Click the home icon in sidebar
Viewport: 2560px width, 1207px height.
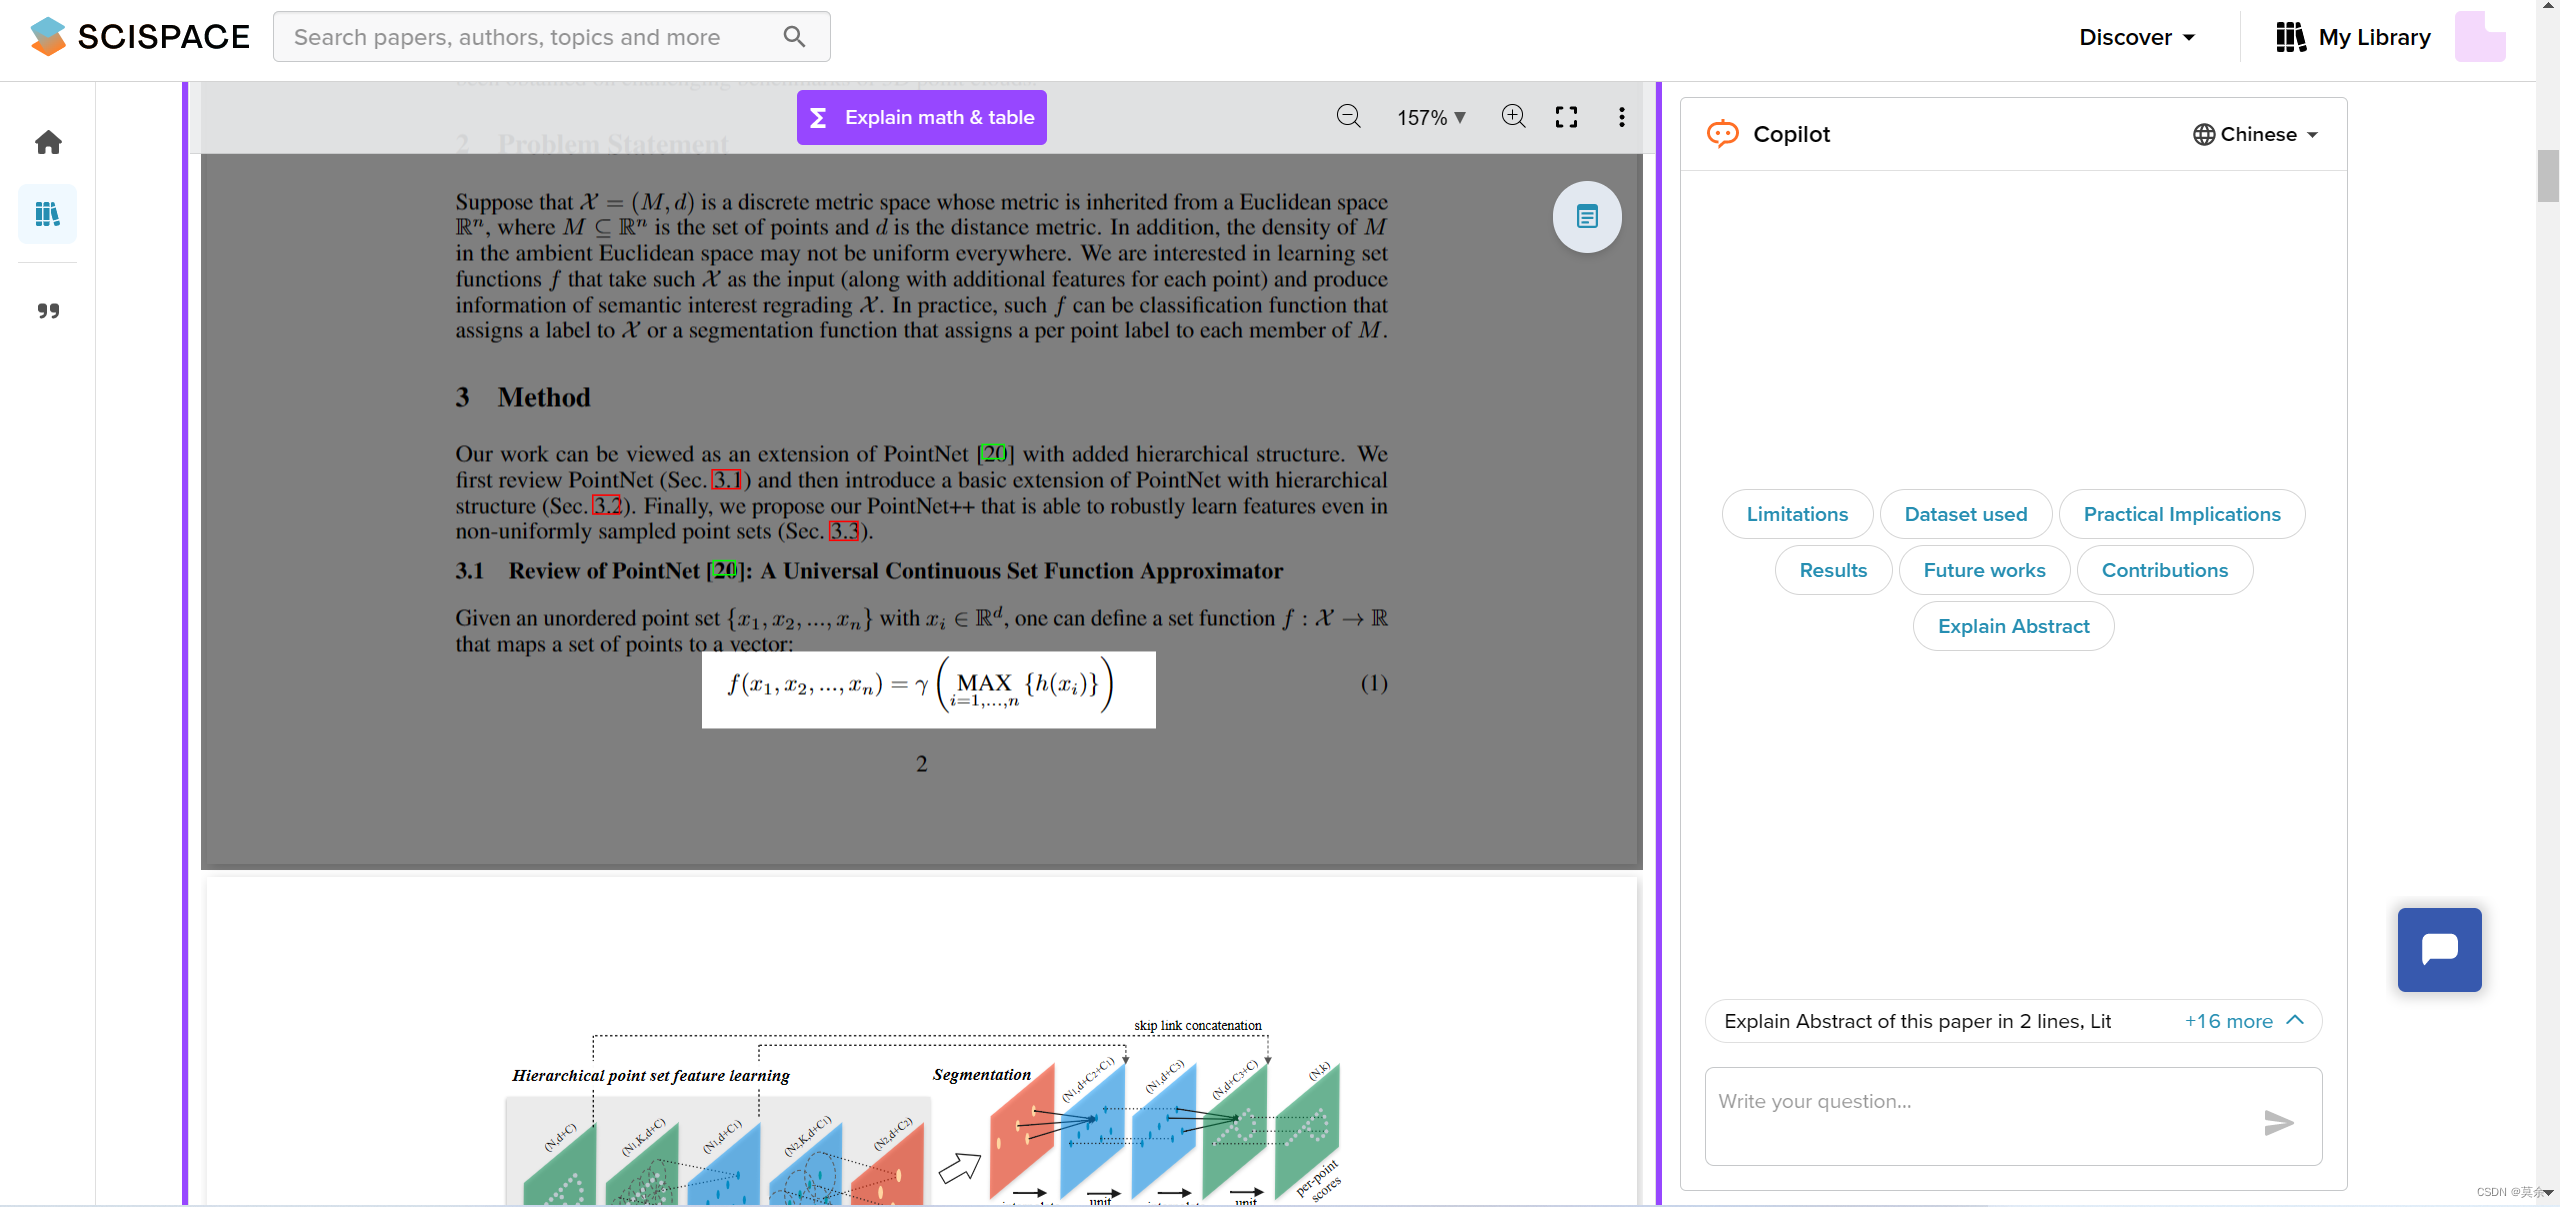[48, 143]
